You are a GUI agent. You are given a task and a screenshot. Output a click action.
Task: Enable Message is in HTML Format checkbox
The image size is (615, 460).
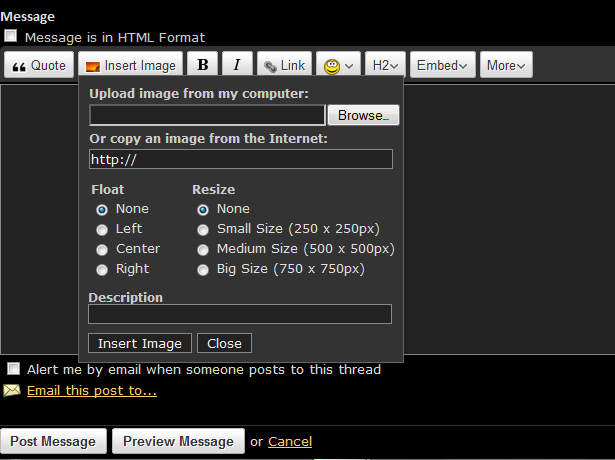coord(11,36)
